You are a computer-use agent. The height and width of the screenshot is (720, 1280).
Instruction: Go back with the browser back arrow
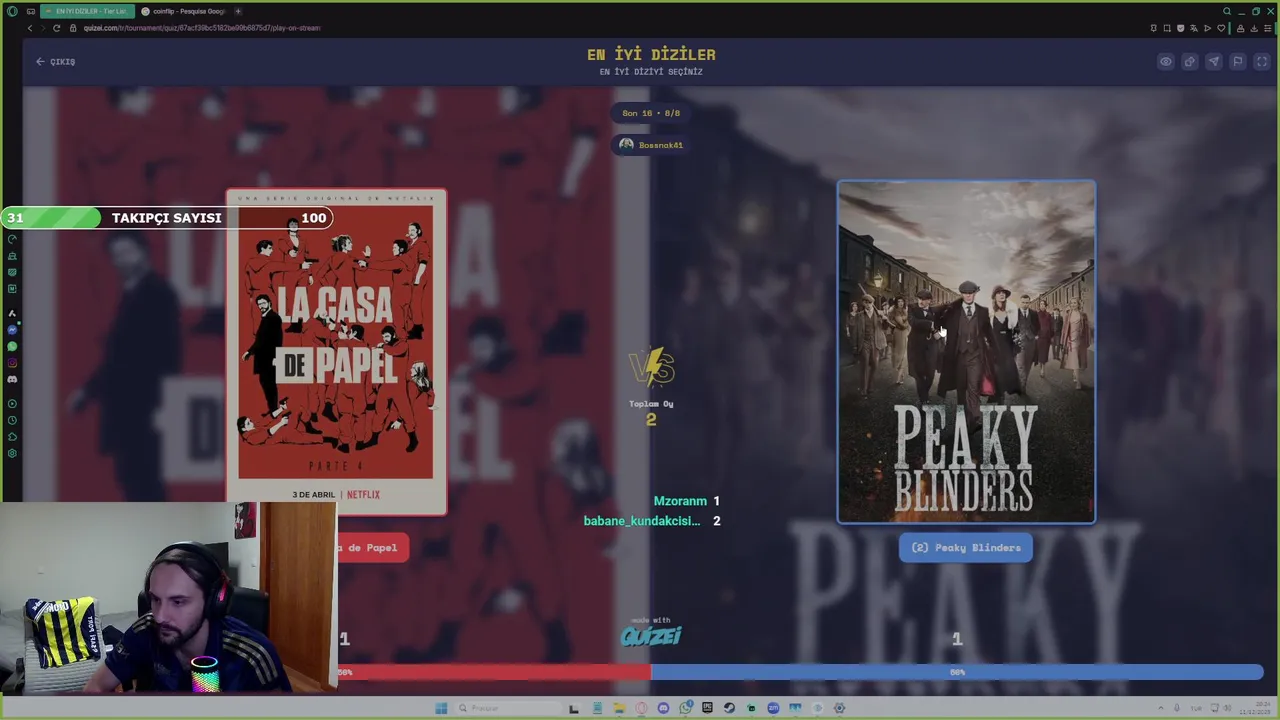coord(30,28)
